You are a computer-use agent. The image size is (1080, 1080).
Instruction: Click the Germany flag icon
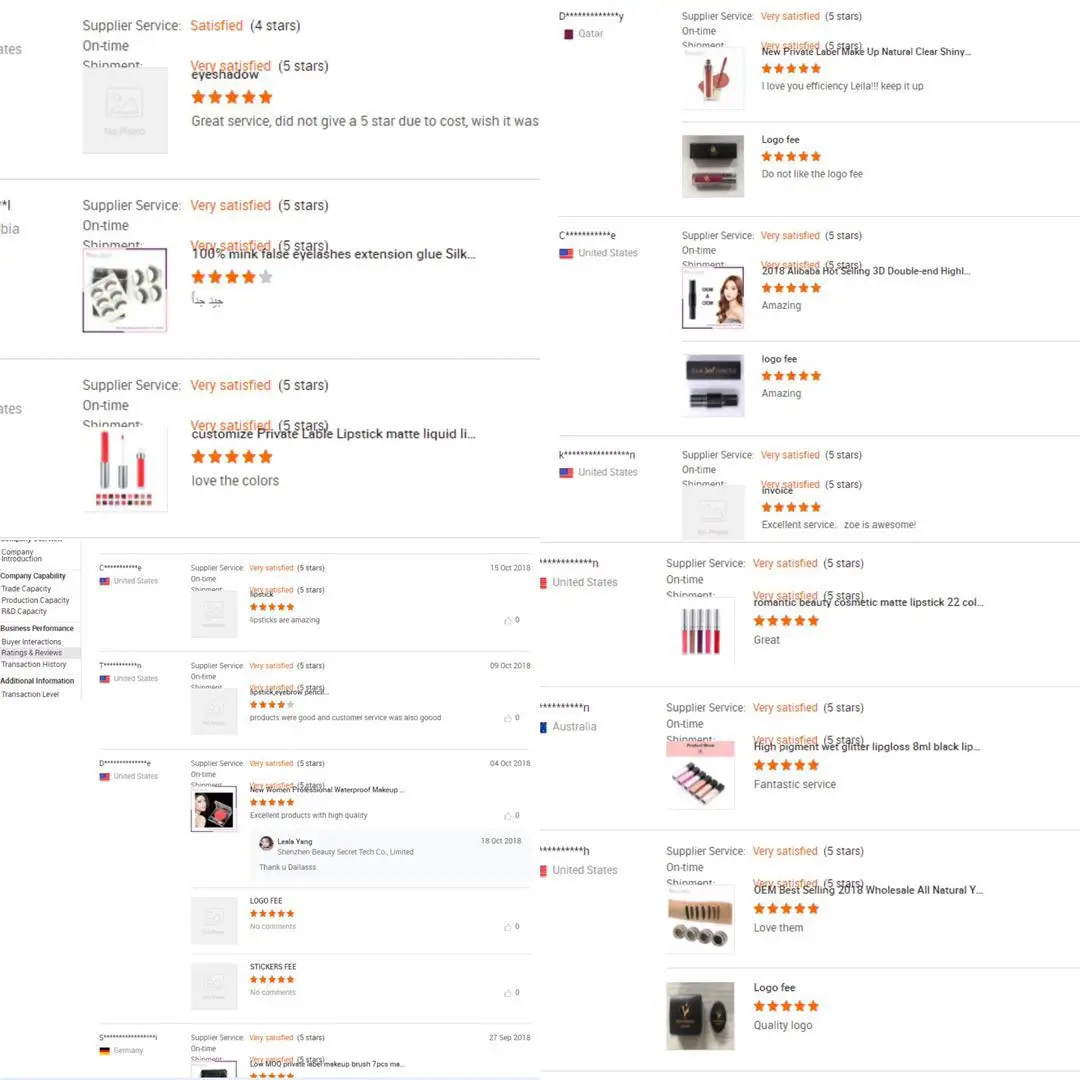(105, 1051)
